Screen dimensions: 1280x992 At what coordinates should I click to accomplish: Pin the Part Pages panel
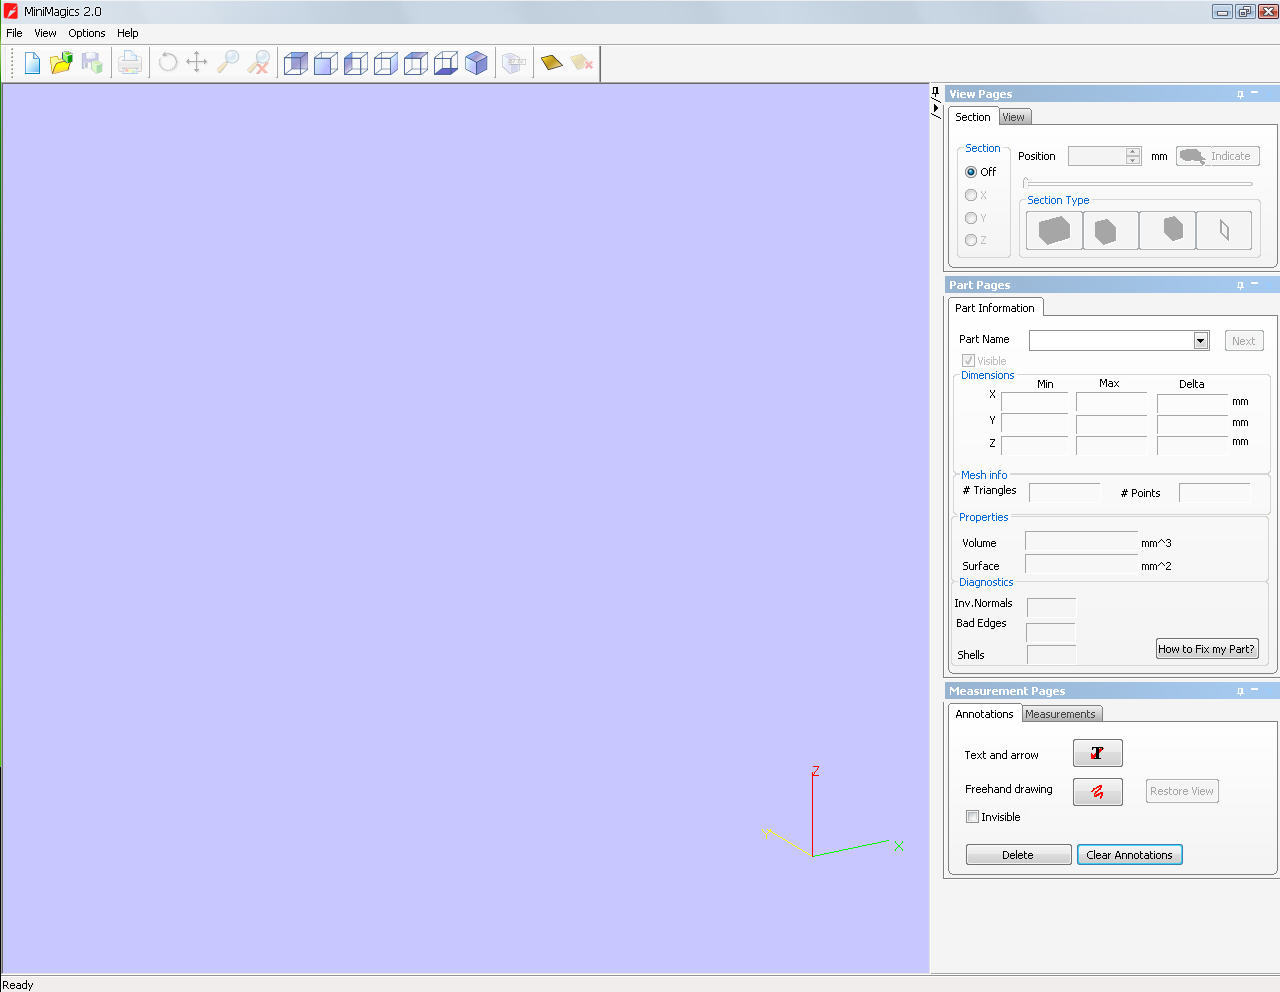point(1240,285)
